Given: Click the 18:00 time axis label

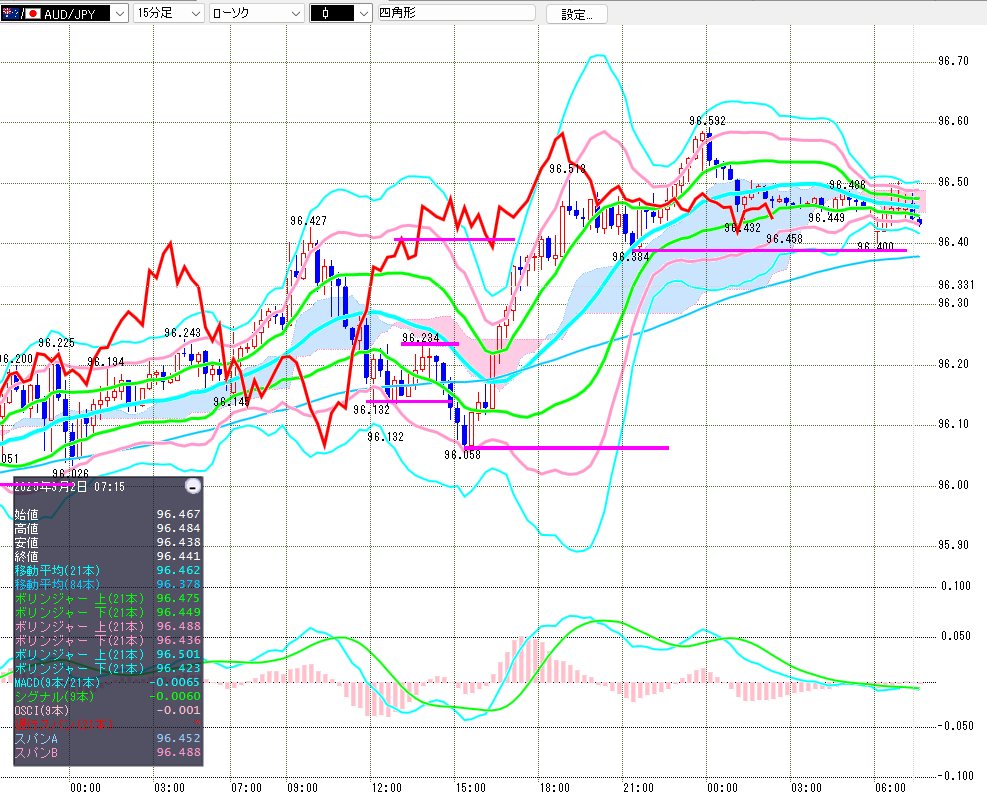Looking at the screenshot, I should 555,788.
